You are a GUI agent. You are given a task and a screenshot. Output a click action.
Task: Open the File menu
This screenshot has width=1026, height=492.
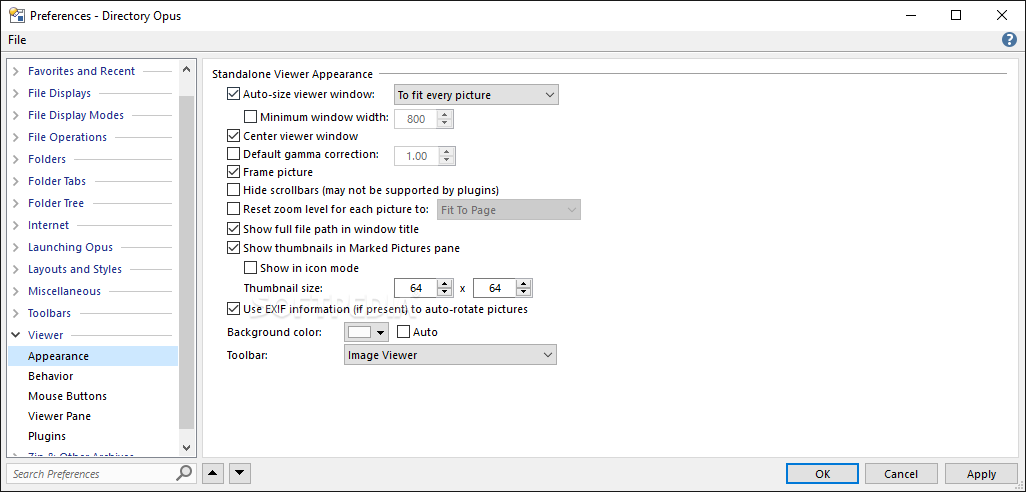[17, 40]
